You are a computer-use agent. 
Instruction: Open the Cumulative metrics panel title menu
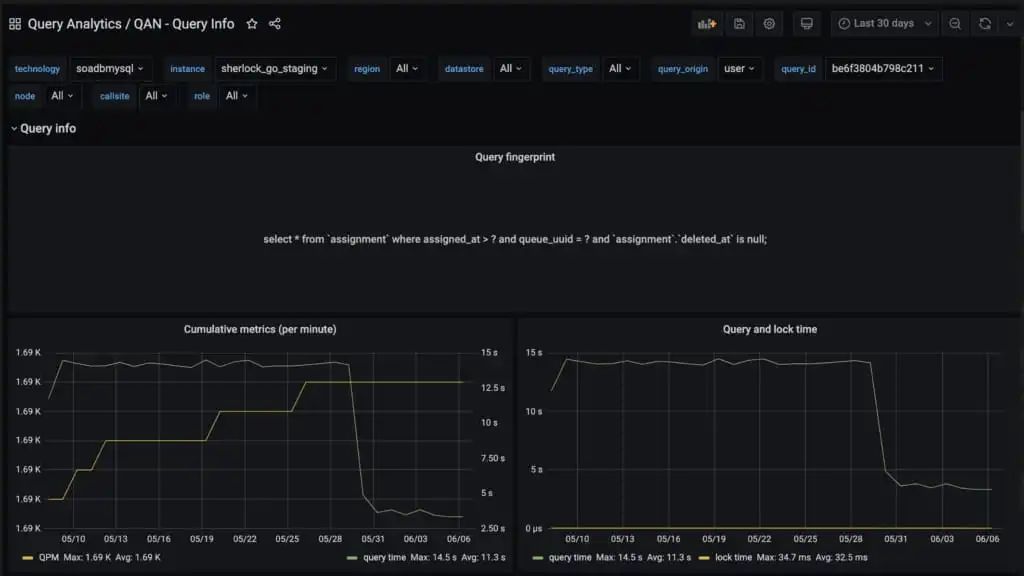(260, 330)
